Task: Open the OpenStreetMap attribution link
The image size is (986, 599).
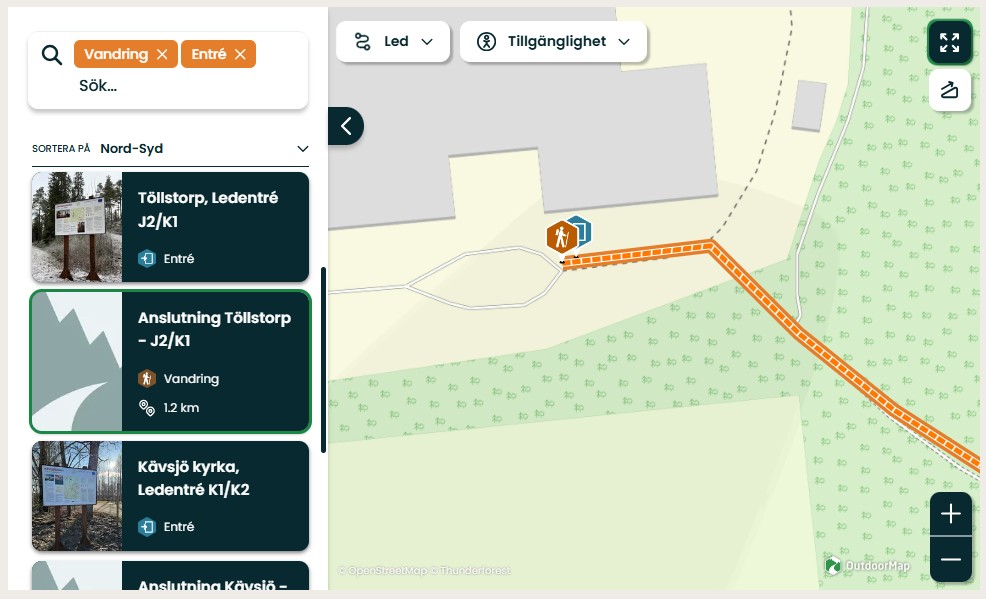Action: point(381,571)
